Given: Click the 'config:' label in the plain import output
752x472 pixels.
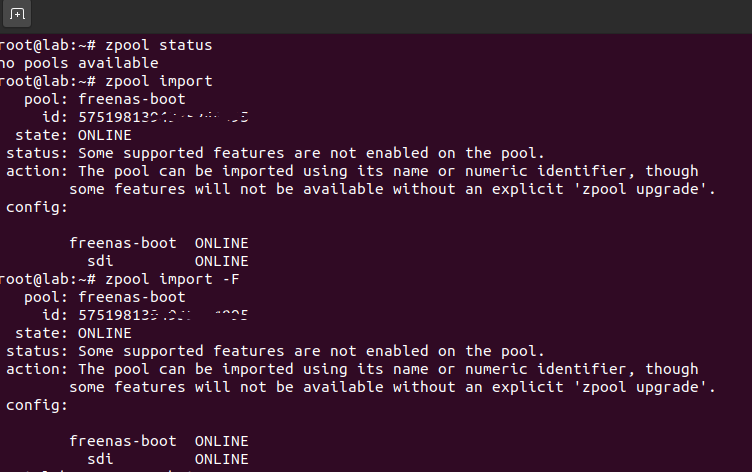Looking at the screenshot, I should click(37, 207).
